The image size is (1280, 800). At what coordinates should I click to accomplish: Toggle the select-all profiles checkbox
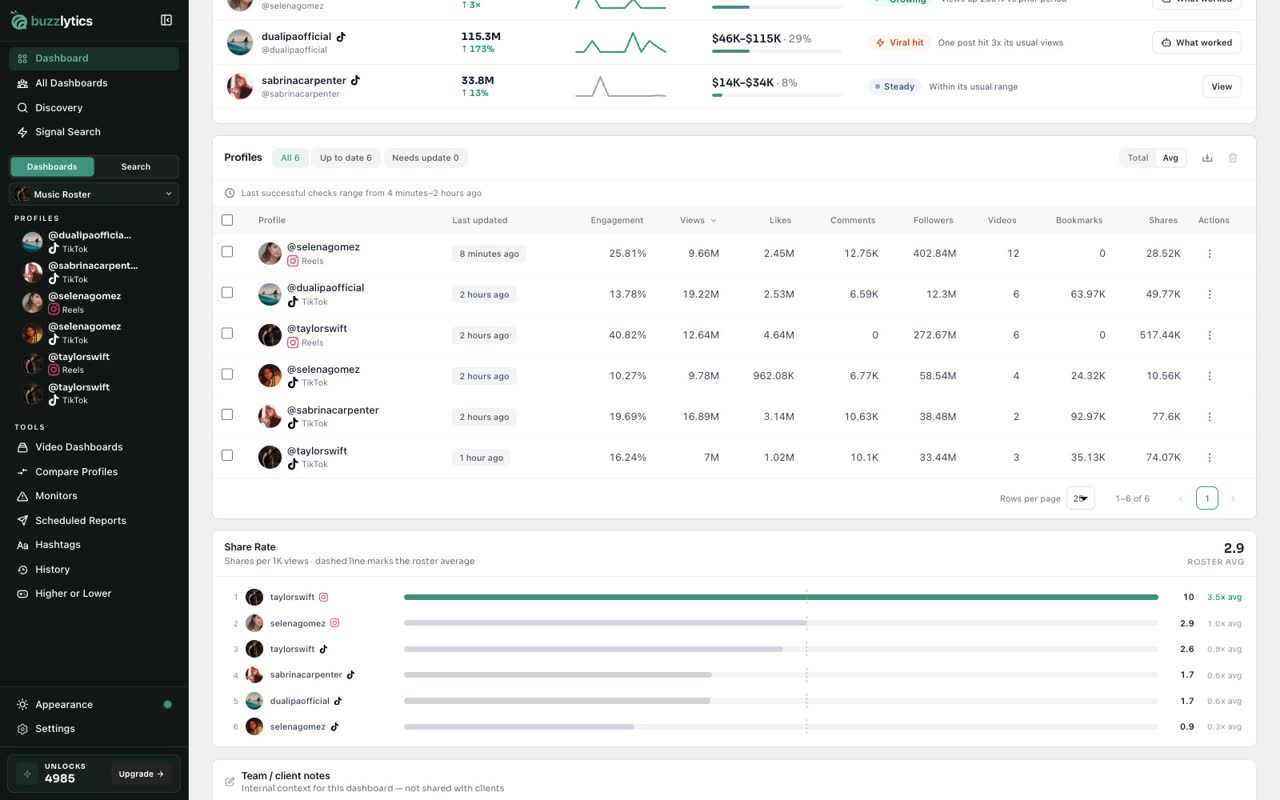click(x=227, y=220)
